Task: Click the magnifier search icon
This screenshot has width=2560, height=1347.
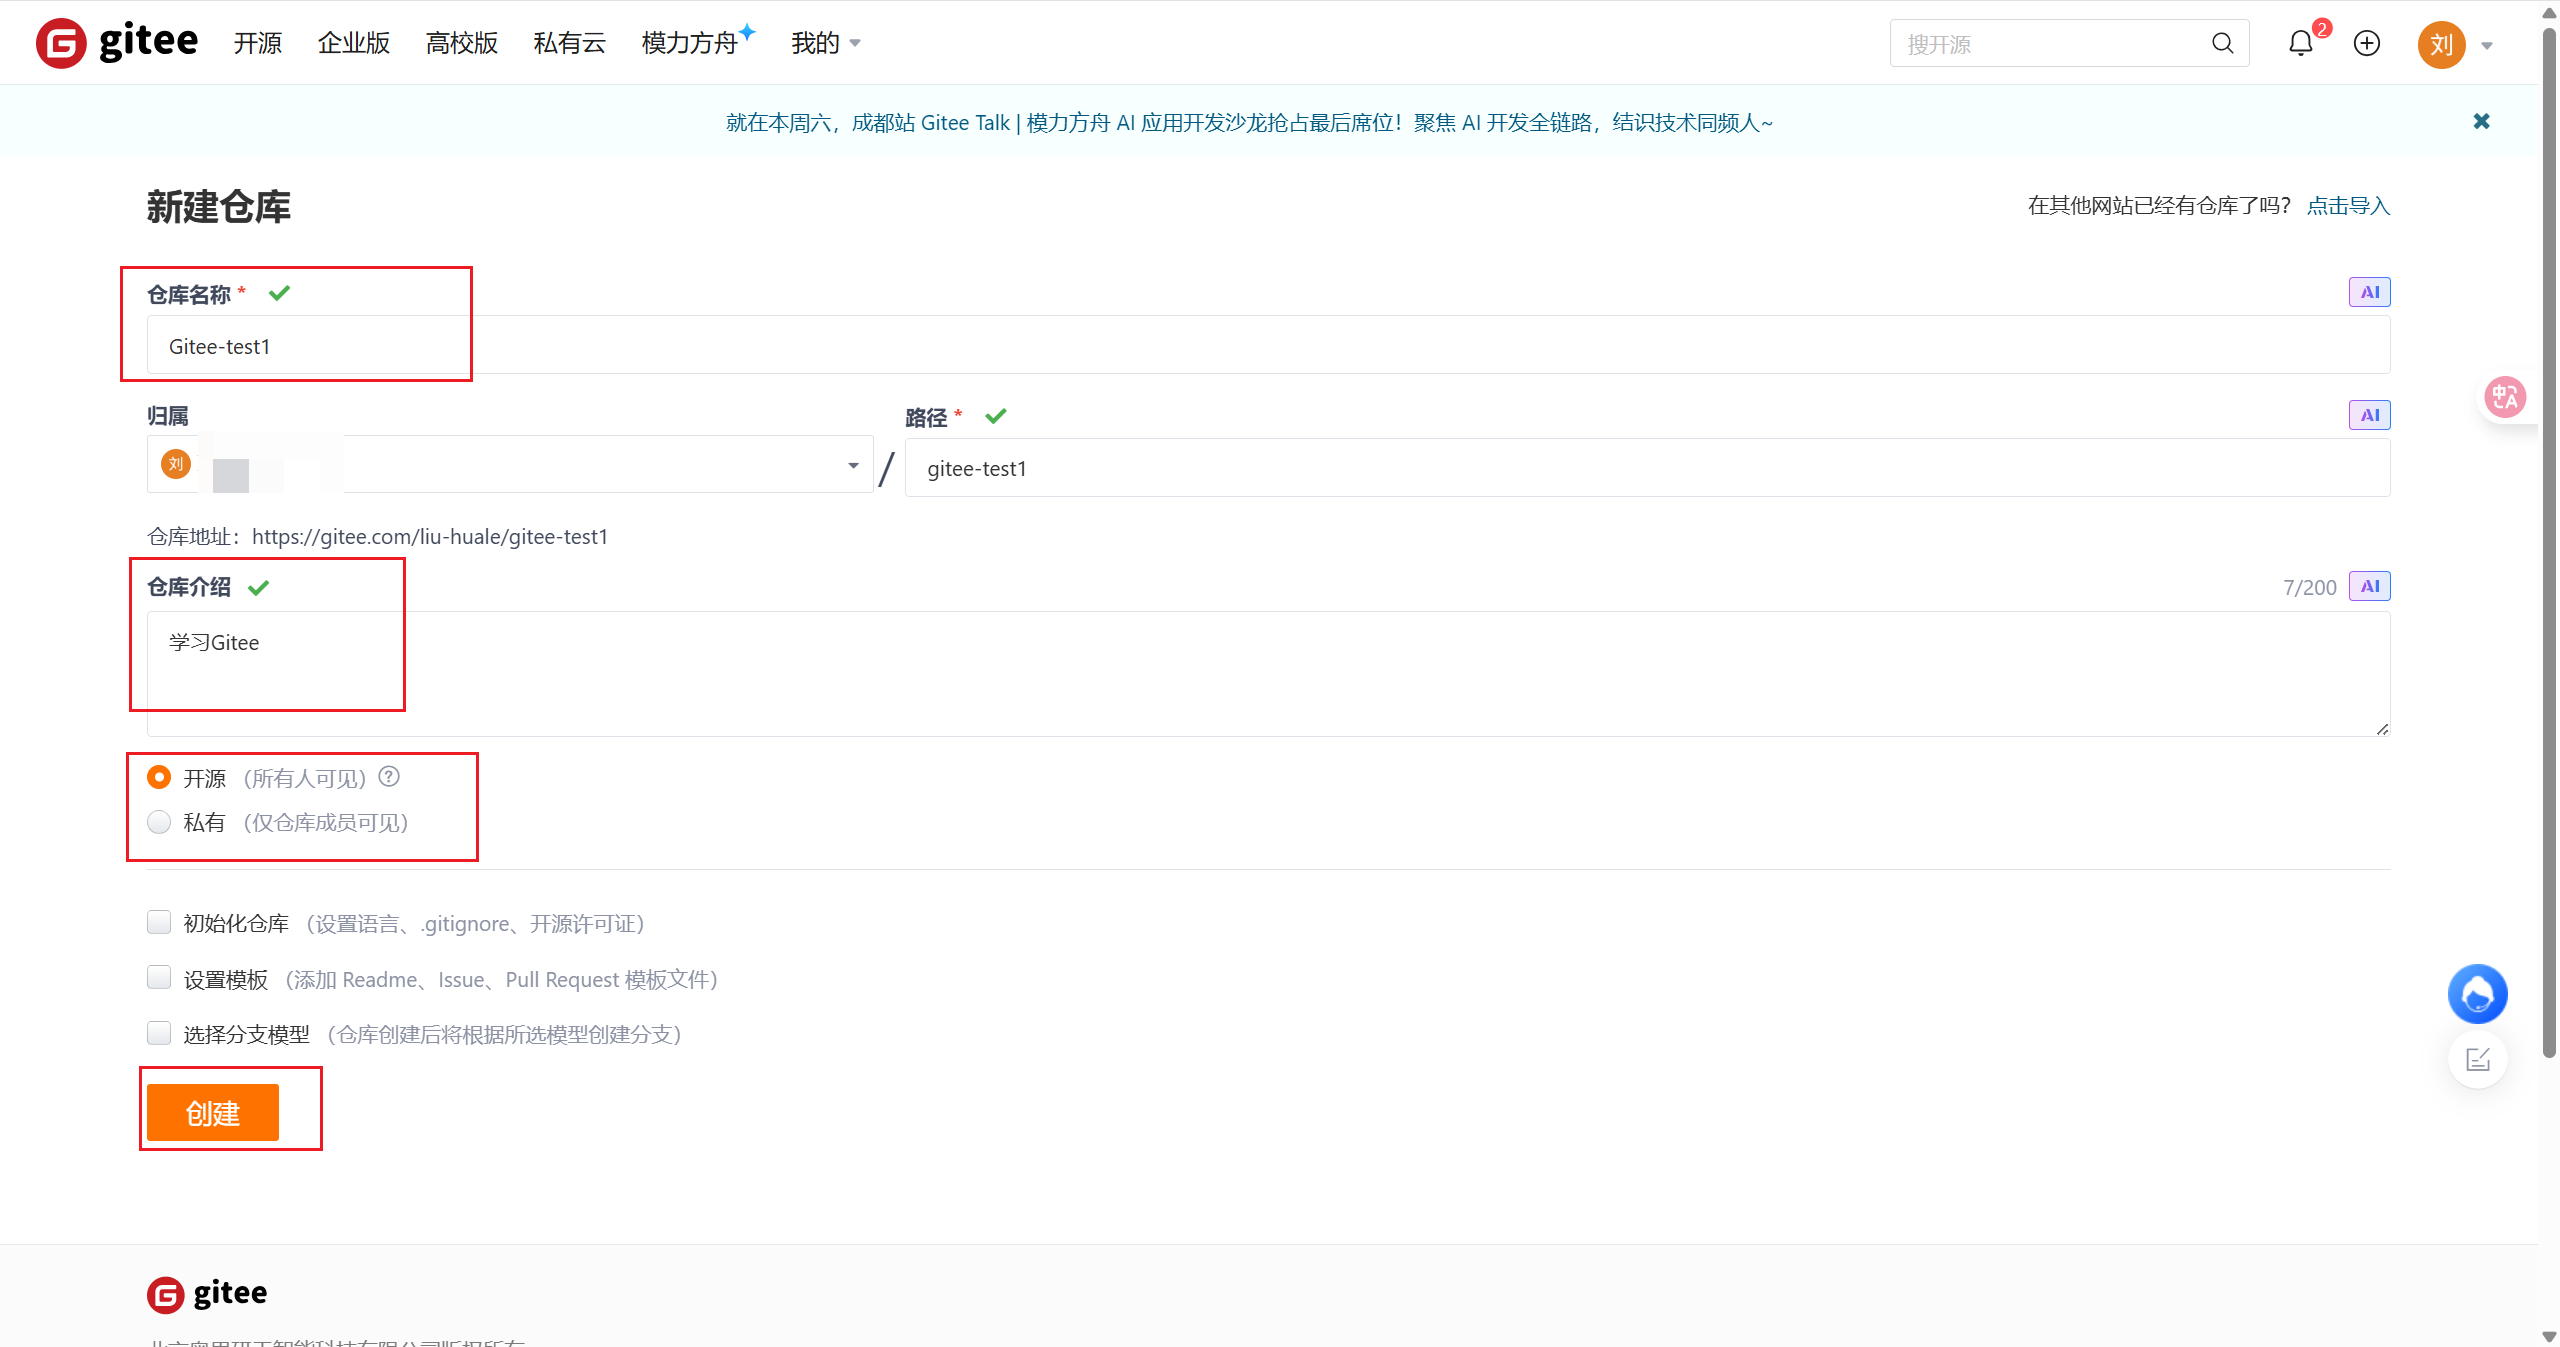Action: coord(2222,43)
